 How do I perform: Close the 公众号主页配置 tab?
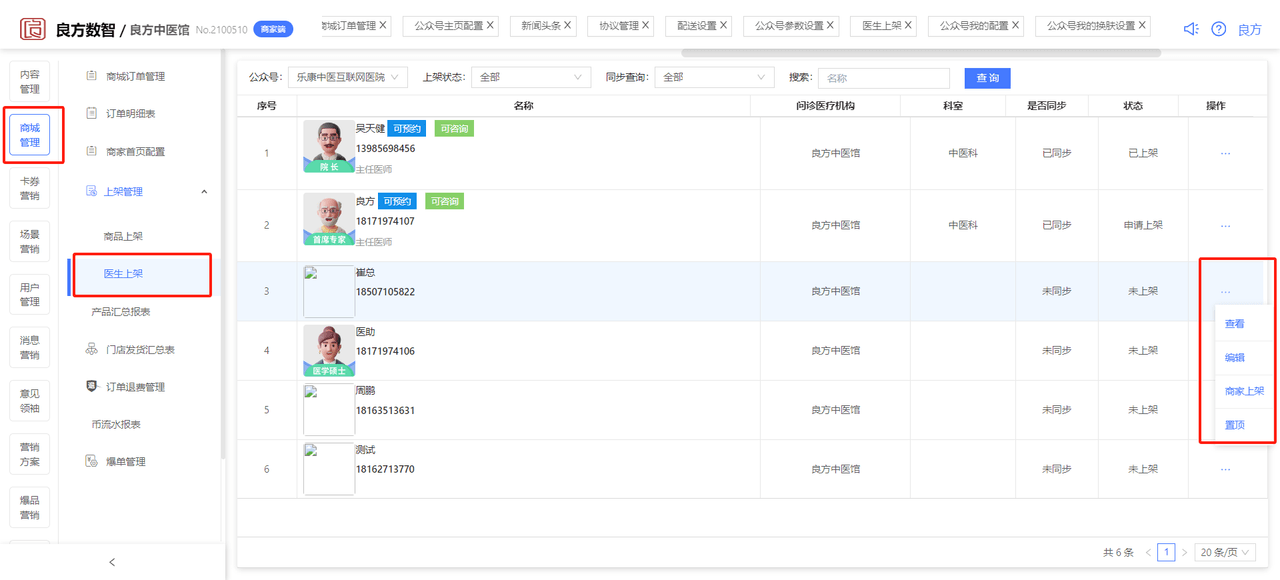tap(491, 25)
